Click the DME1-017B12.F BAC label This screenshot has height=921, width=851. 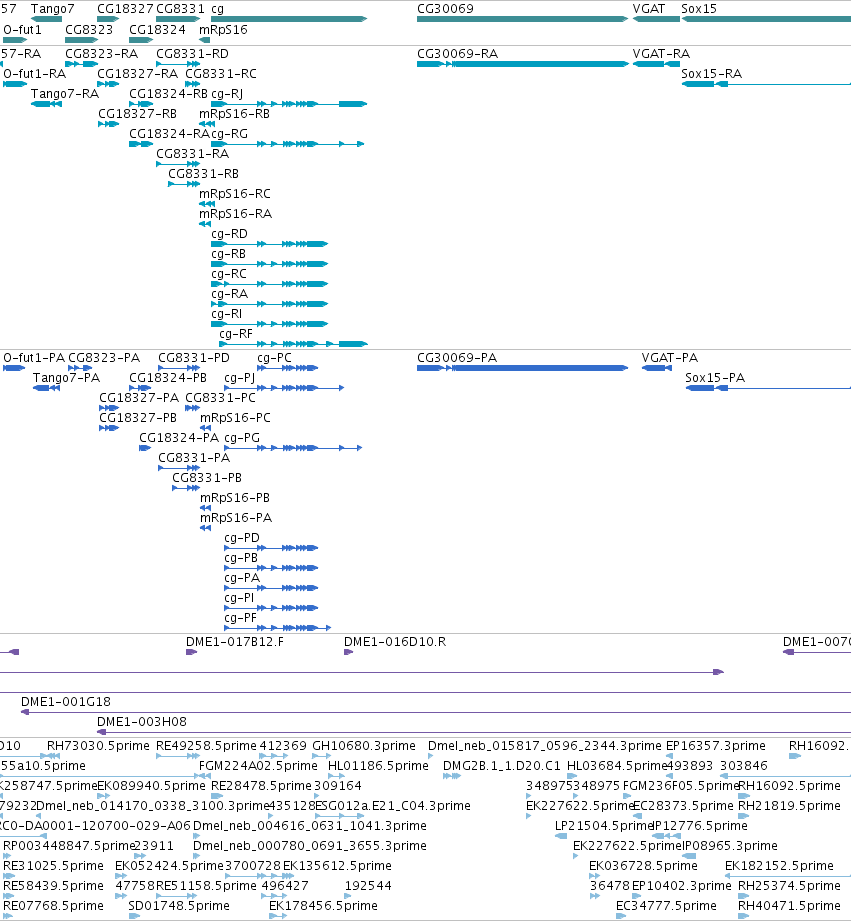(x=235, y=641)
